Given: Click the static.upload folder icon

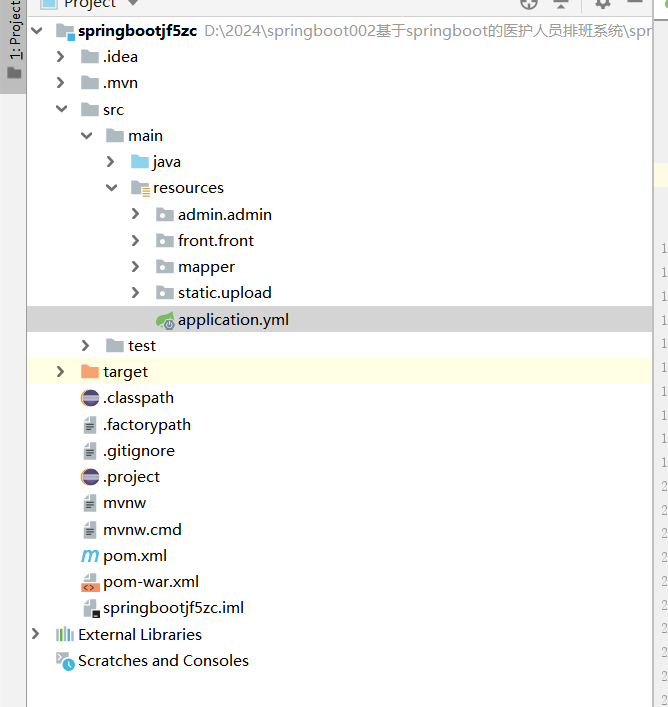Looking at the screenshot, I should coord(165,293).
